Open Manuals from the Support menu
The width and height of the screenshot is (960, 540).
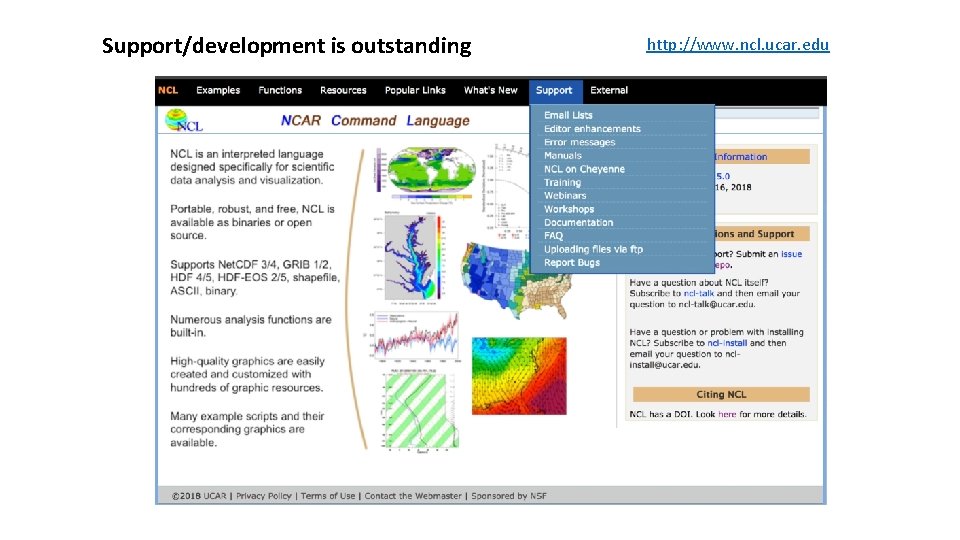[x=563, y=156]
